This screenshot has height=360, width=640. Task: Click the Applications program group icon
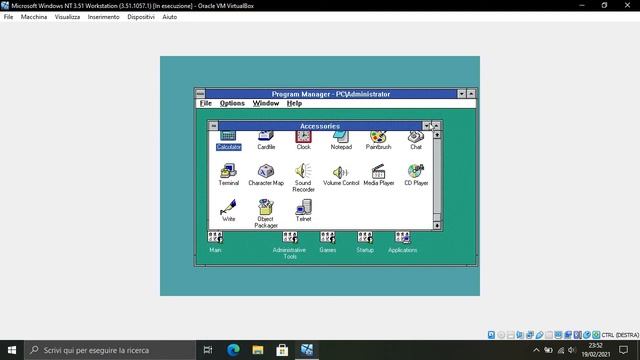click(402, 242)
